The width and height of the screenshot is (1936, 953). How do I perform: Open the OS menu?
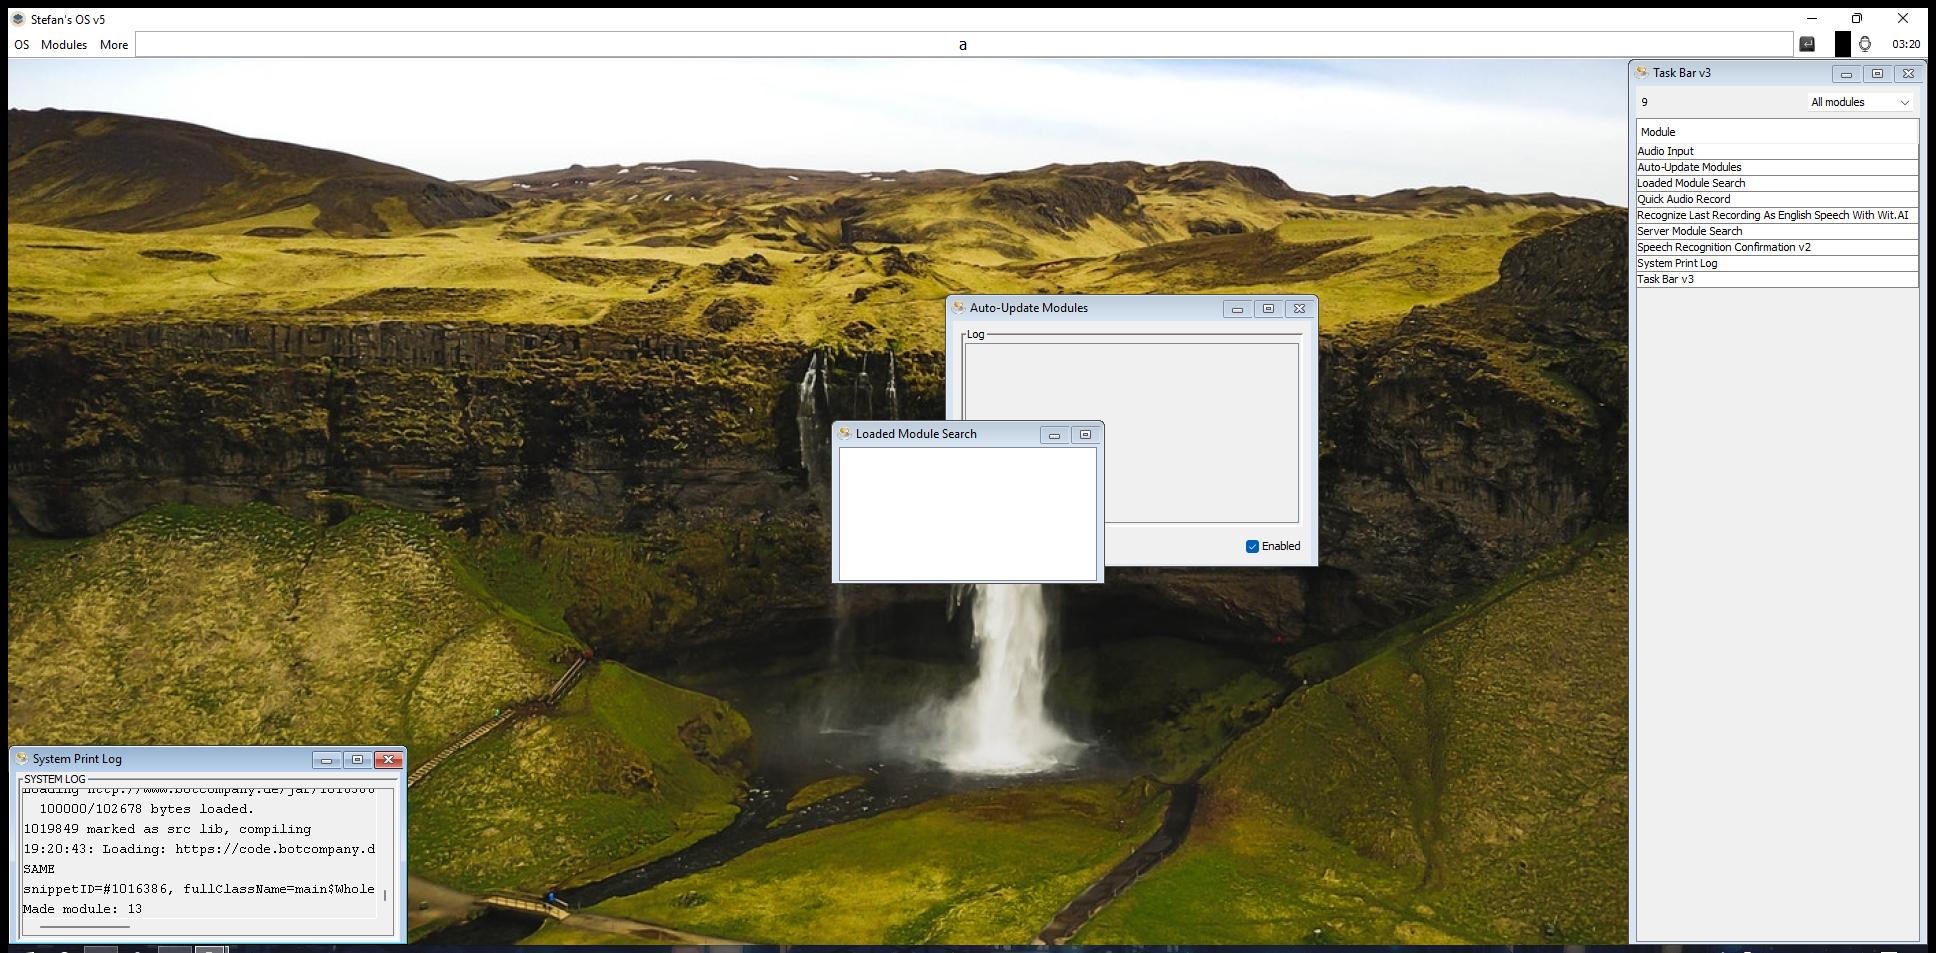click(x=21, y=45)
